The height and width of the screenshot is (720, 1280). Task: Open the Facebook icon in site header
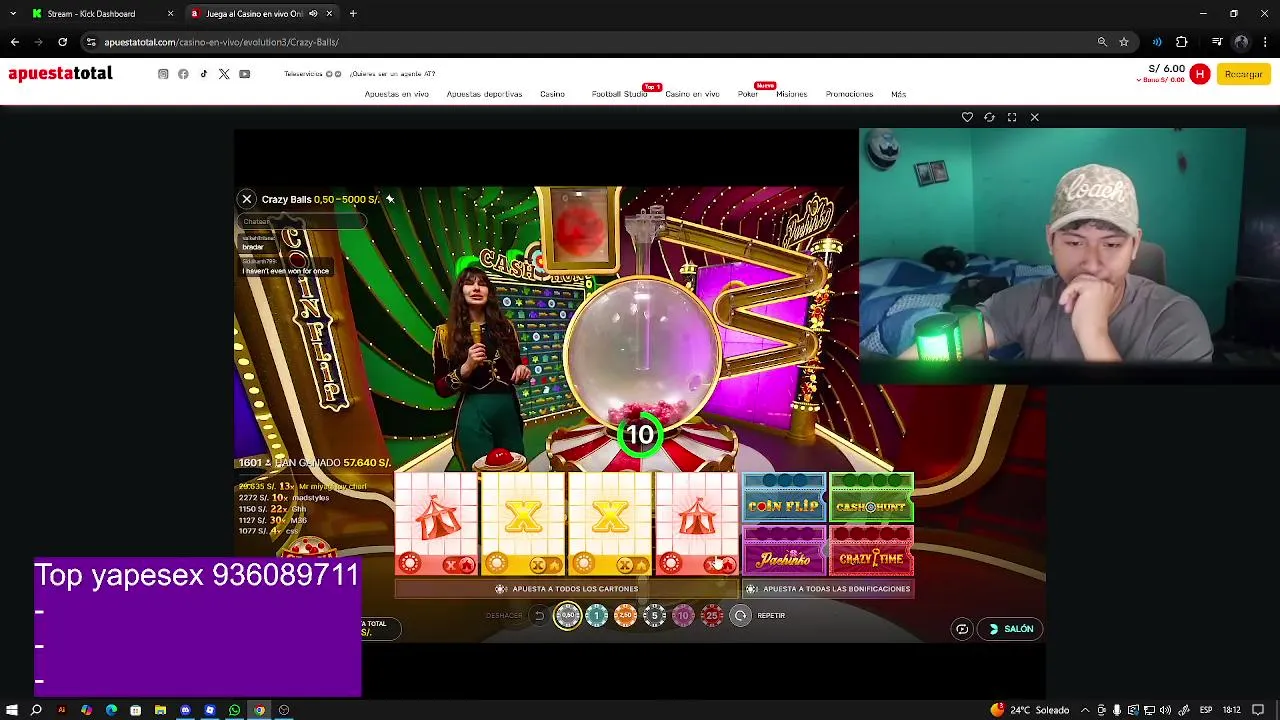click(183, 74)
